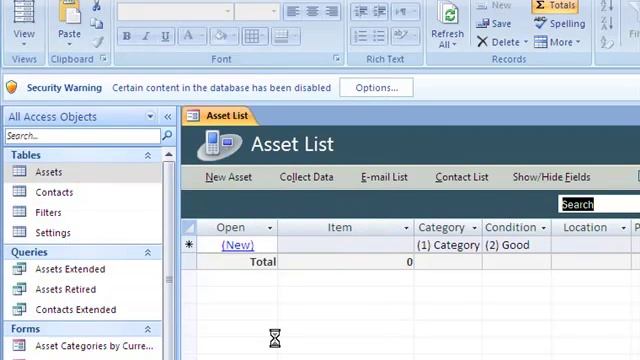Open the Asset Categories by Curre... form

pyautogui.click(x=83, y=346)
